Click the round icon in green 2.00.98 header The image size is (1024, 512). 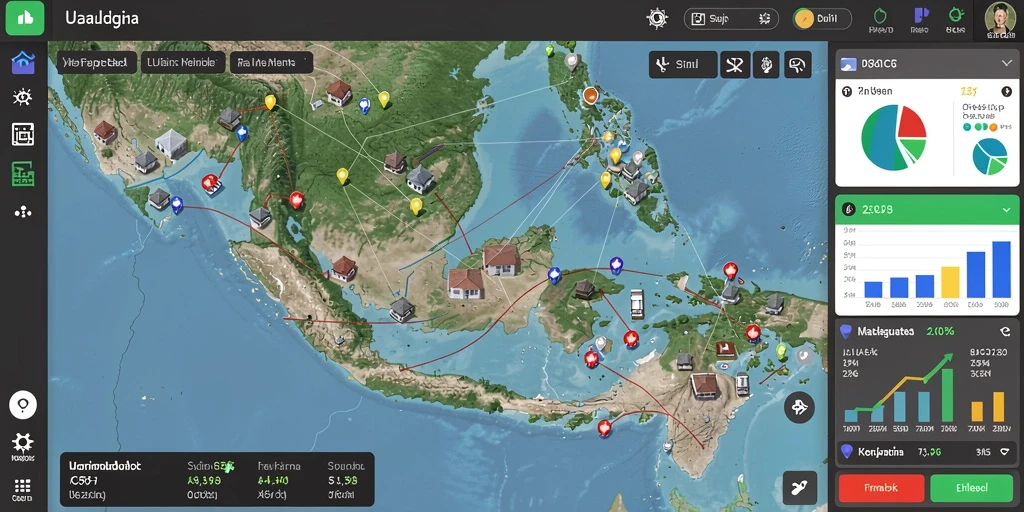[x=848, y=209]
